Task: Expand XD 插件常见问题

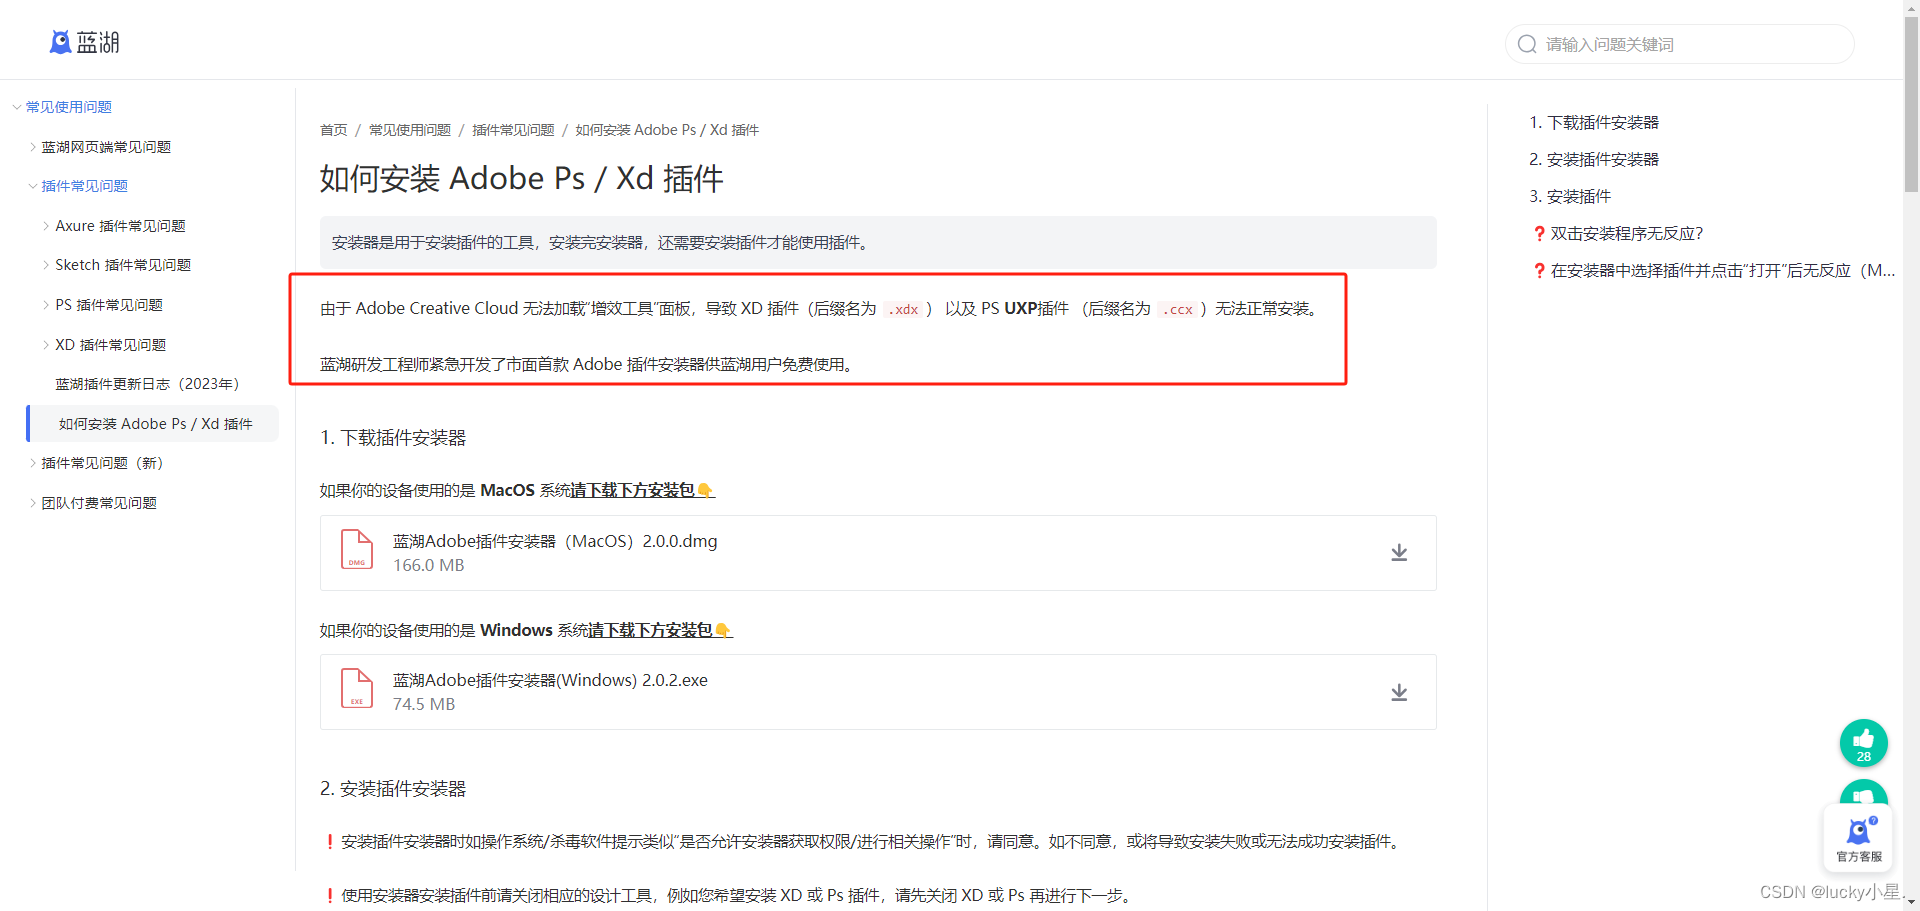Action: [46, 345]
